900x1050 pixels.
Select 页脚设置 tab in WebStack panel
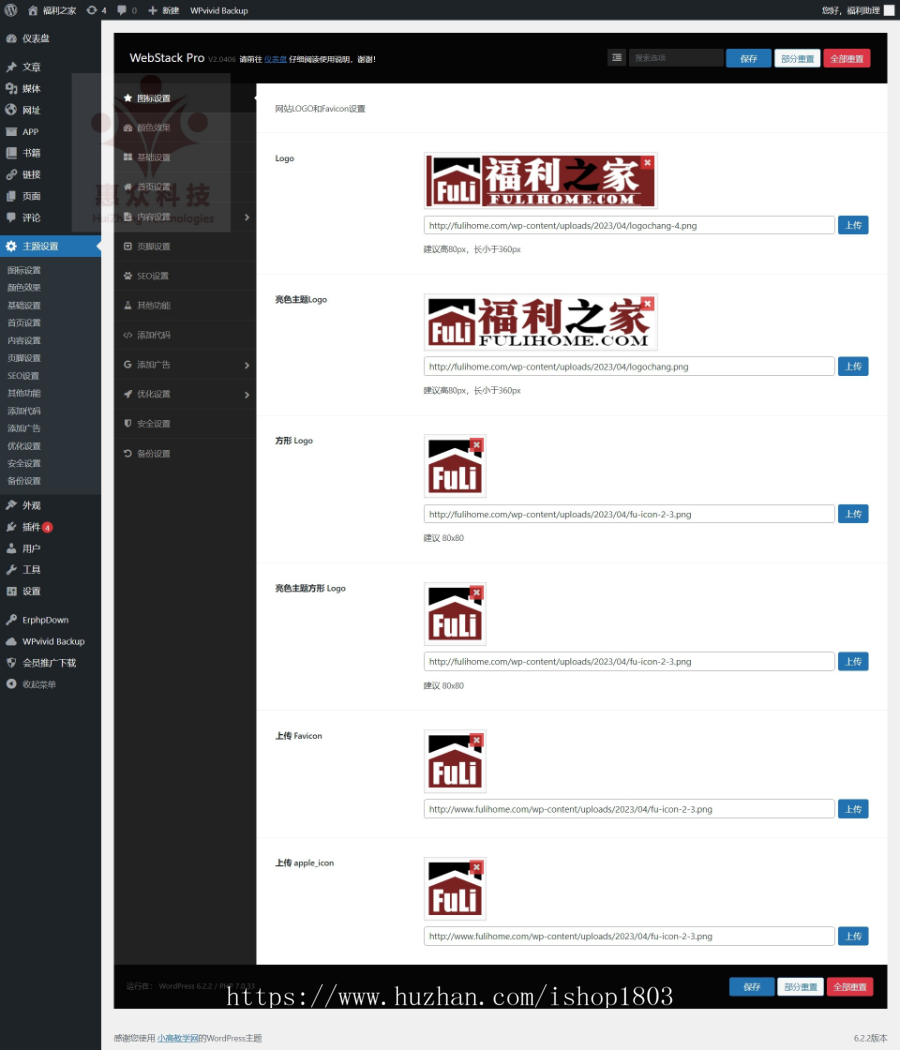click(185, 246)
